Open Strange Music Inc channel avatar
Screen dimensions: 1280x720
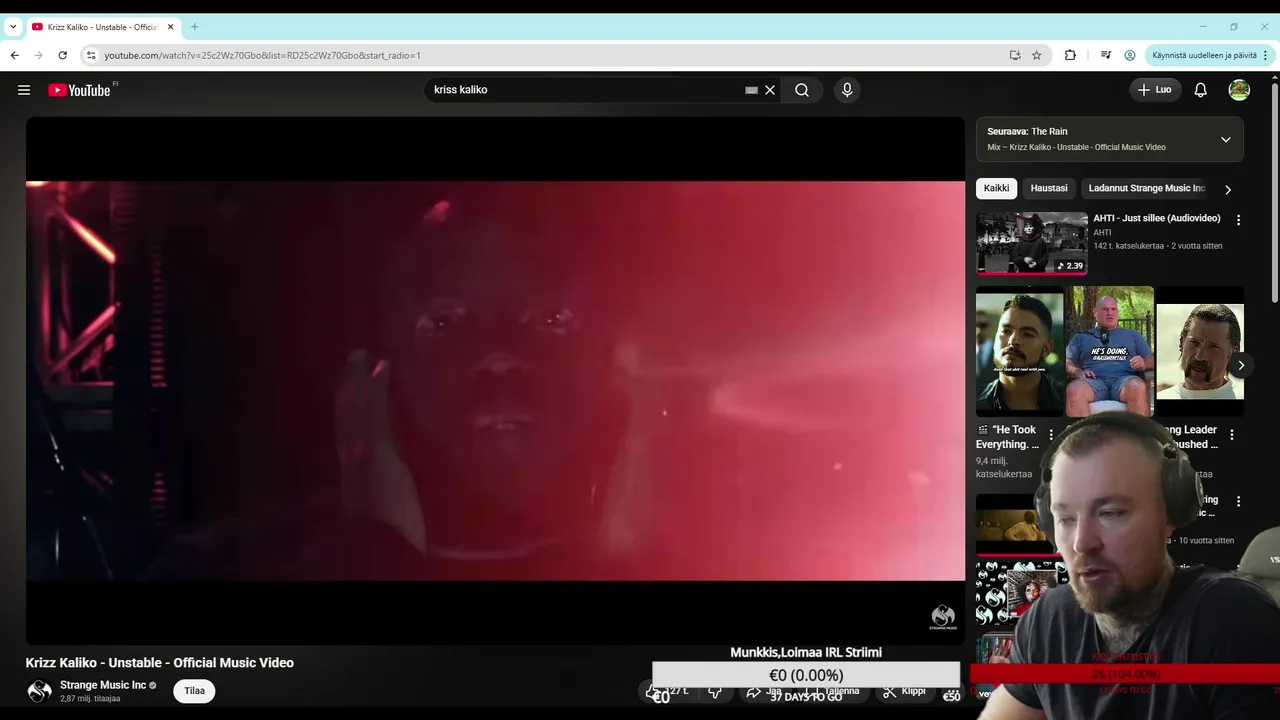click(x=39, y=691)
